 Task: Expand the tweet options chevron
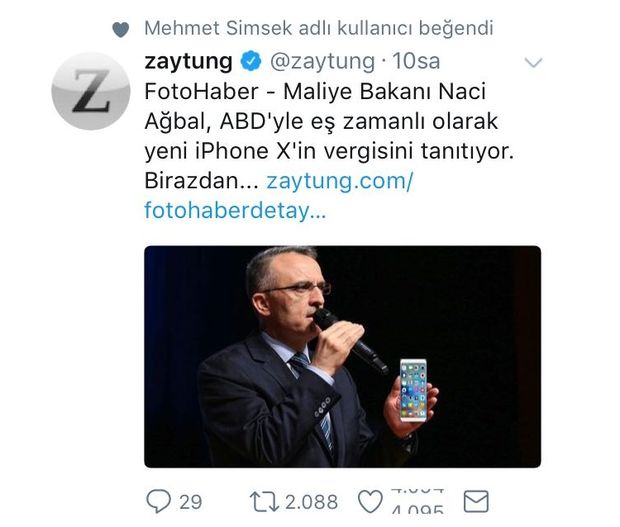tap(533, 63)
